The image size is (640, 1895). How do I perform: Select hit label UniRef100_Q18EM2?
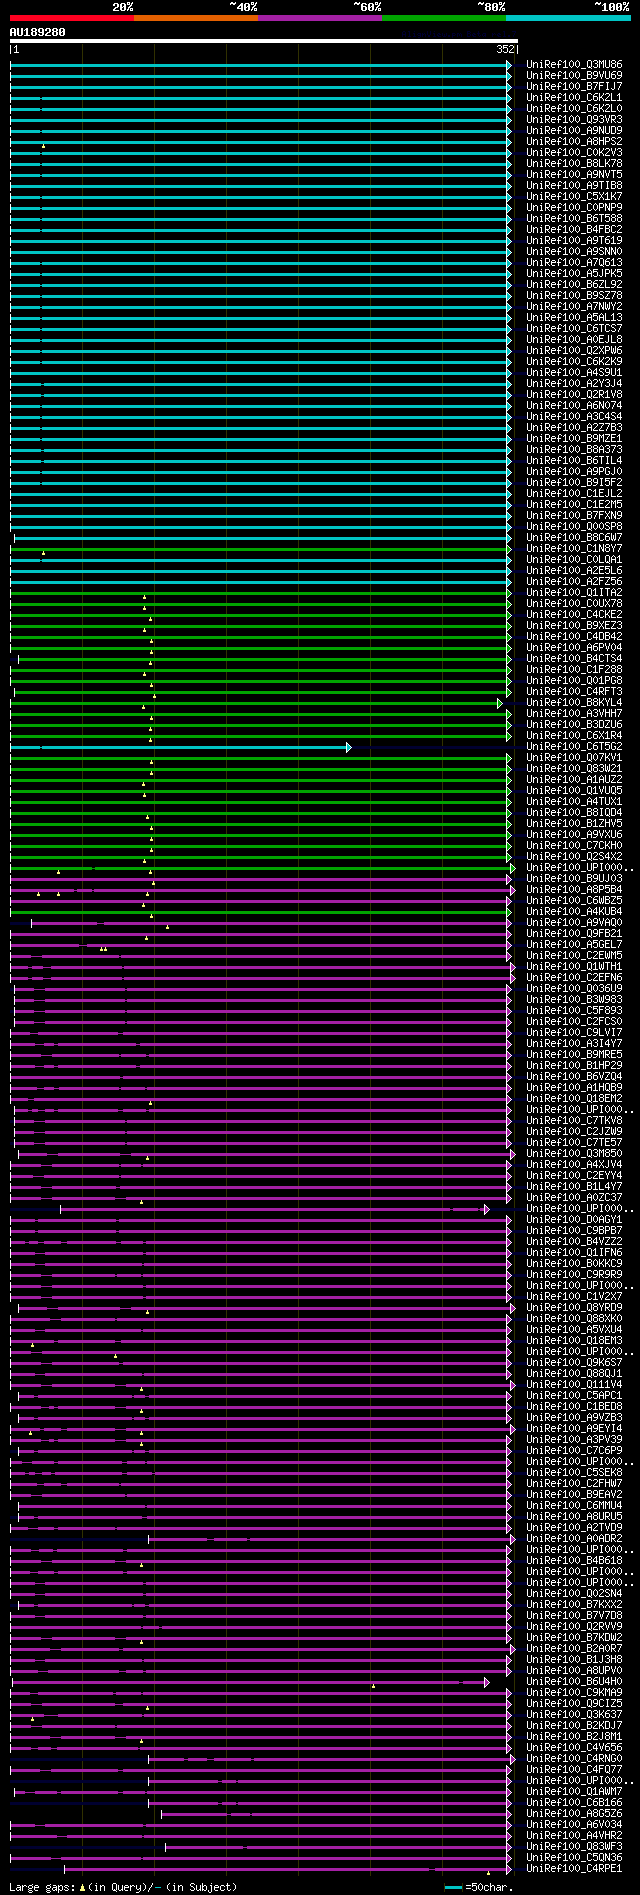pyautogui.click(x=574, y=1098)
